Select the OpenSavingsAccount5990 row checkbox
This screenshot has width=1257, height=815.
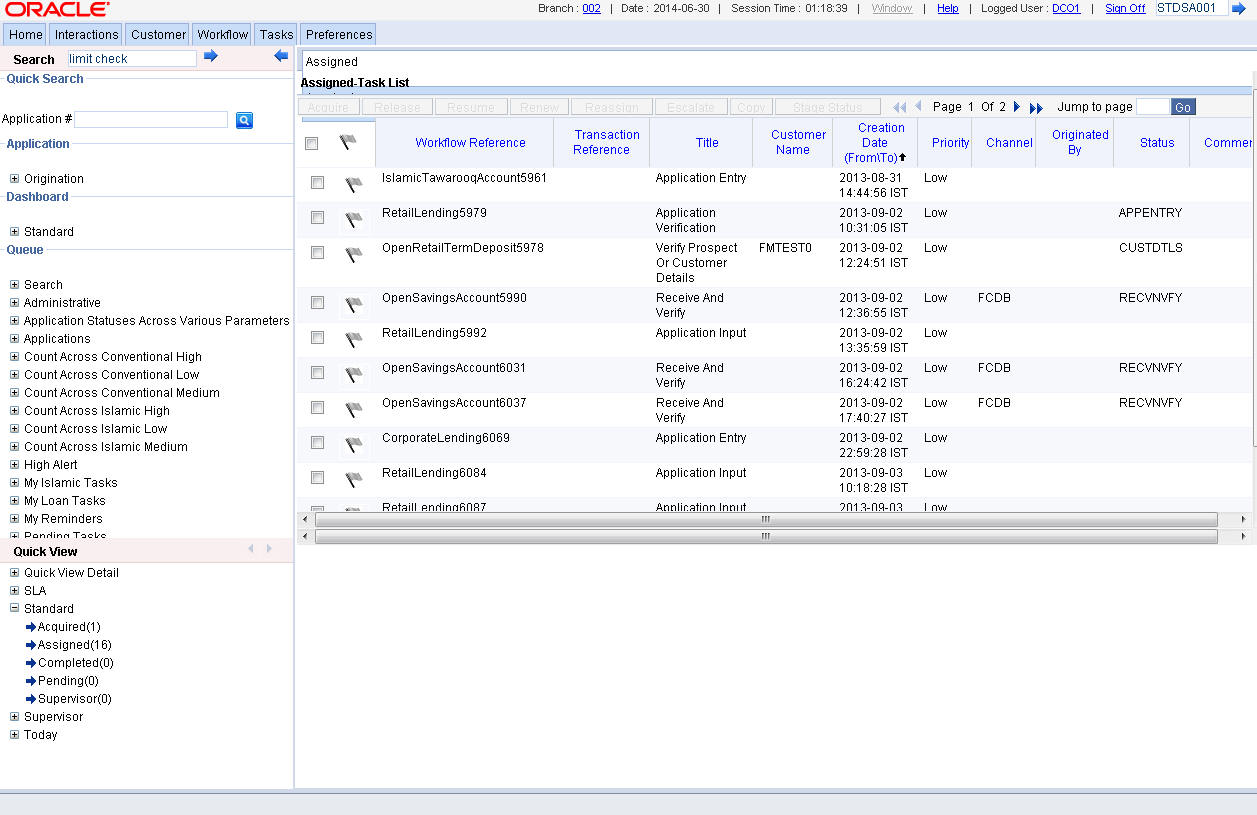click(317, 303)
